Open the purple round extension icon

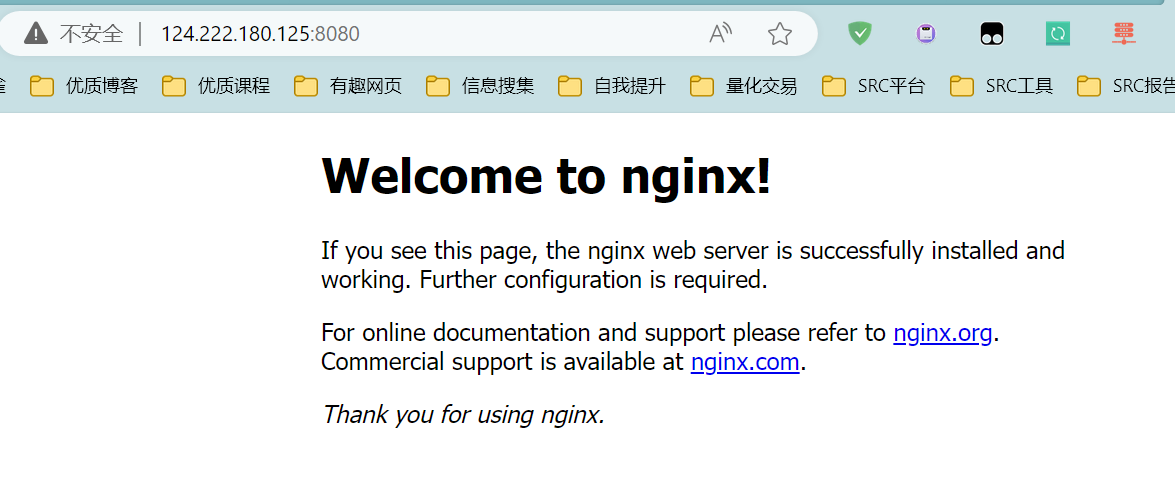click(x=925, y=34)
